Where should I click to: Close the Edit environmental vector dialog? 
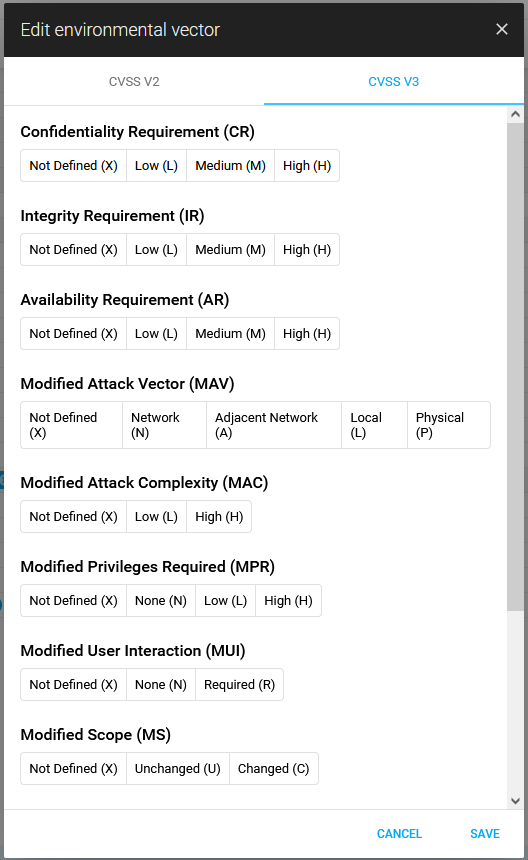(x=502, y=29)
